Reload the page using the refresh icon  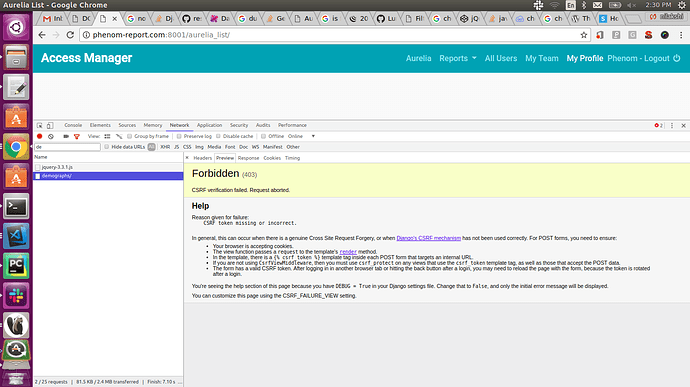point(70,35)
